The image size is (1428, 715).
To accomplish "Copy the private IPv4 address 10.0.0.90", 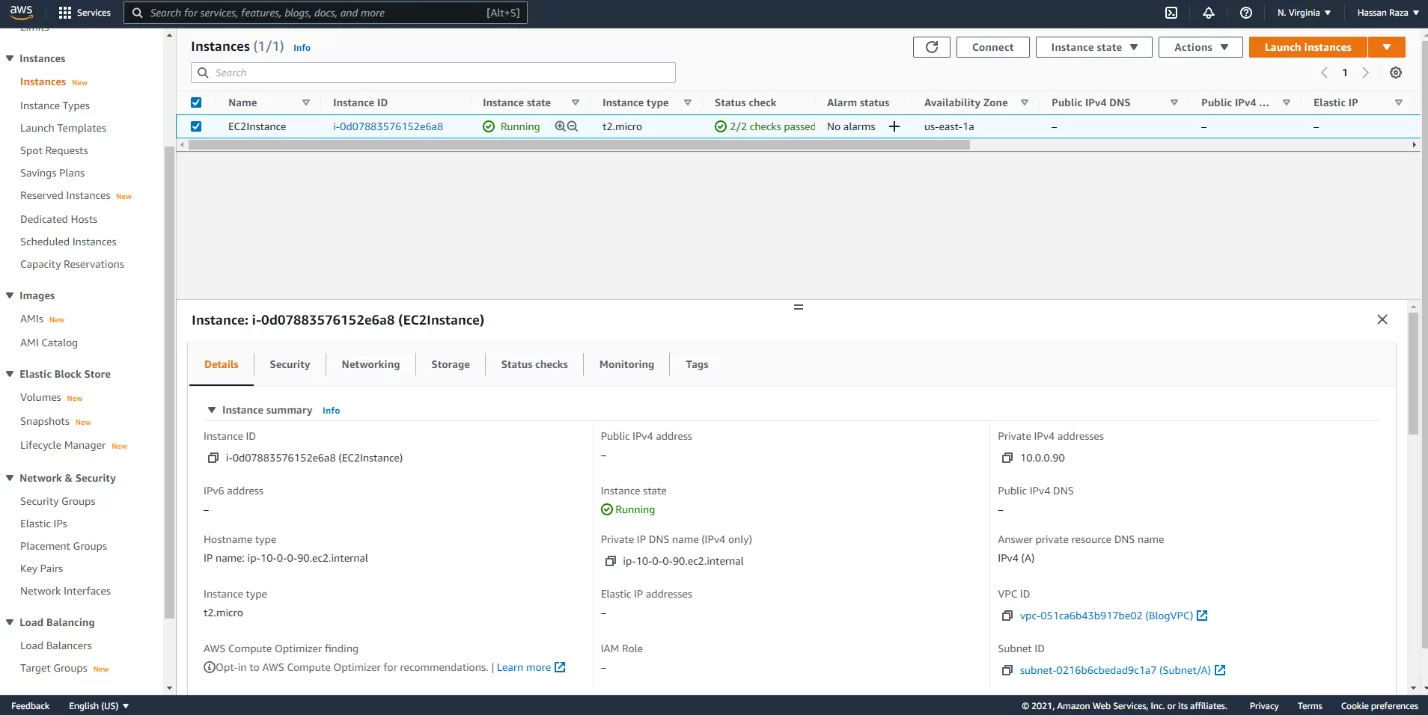I will pyautogui.click(x=1007, y=458).
